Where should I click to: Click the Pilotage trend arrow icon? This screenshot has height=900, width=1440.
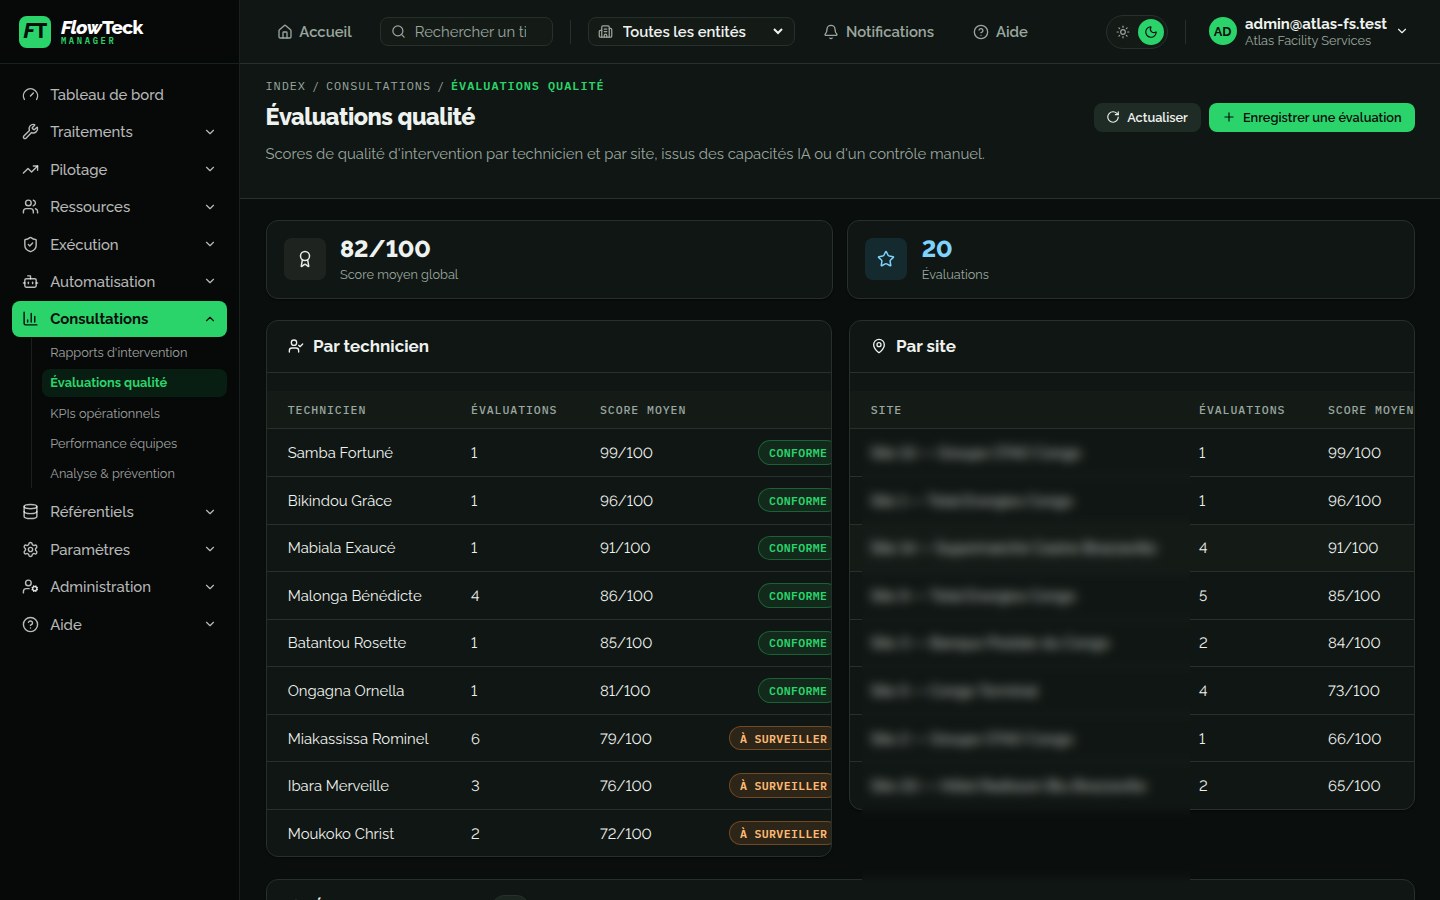coord(30,170)
